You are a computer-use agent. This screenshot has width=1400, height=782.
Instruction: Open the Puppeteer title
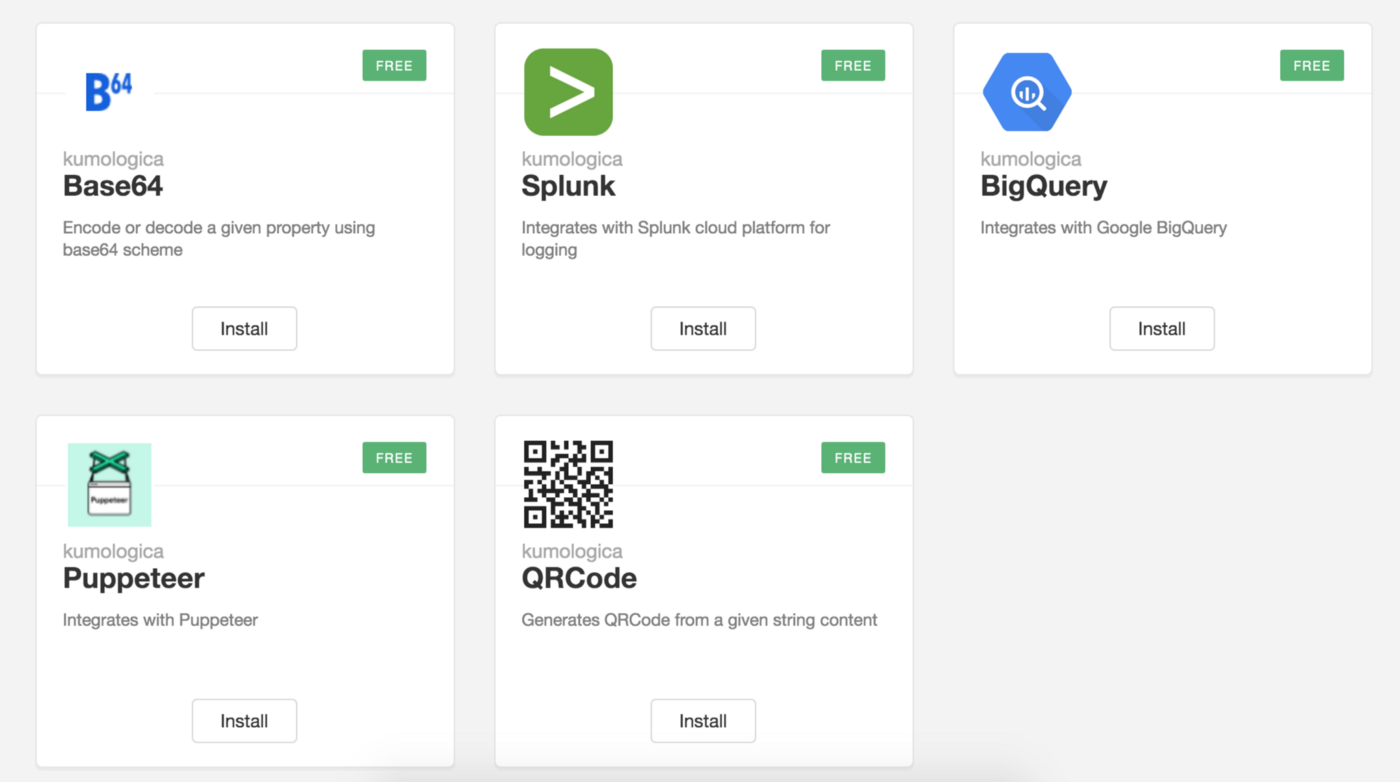(x=134, y=578)
